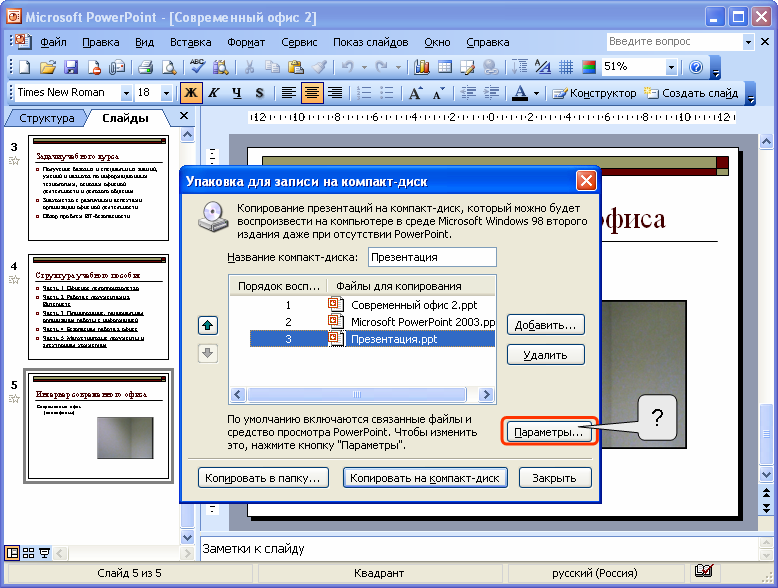The image size is (778, 588).
Task: Open the Параметры... button
Action: 548,432
